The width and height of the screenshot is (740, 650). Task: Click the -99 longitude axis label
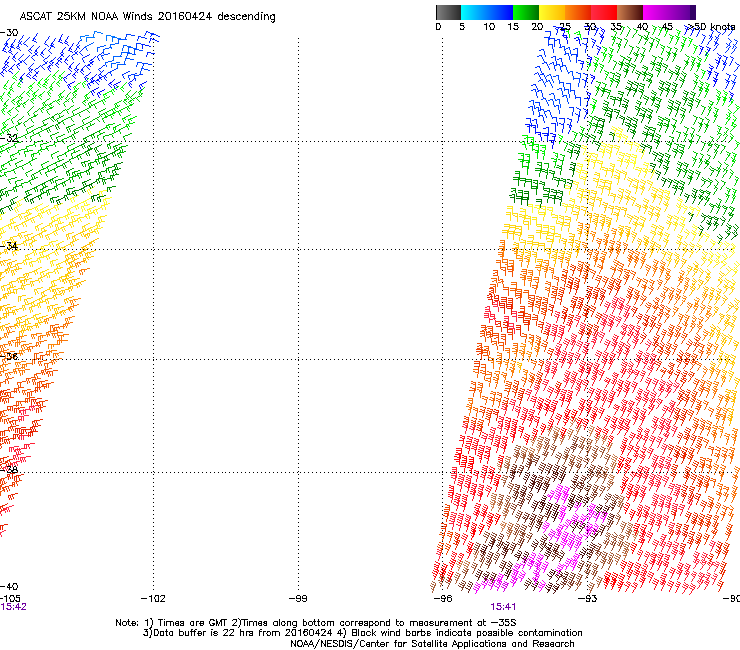coord(298,598)
